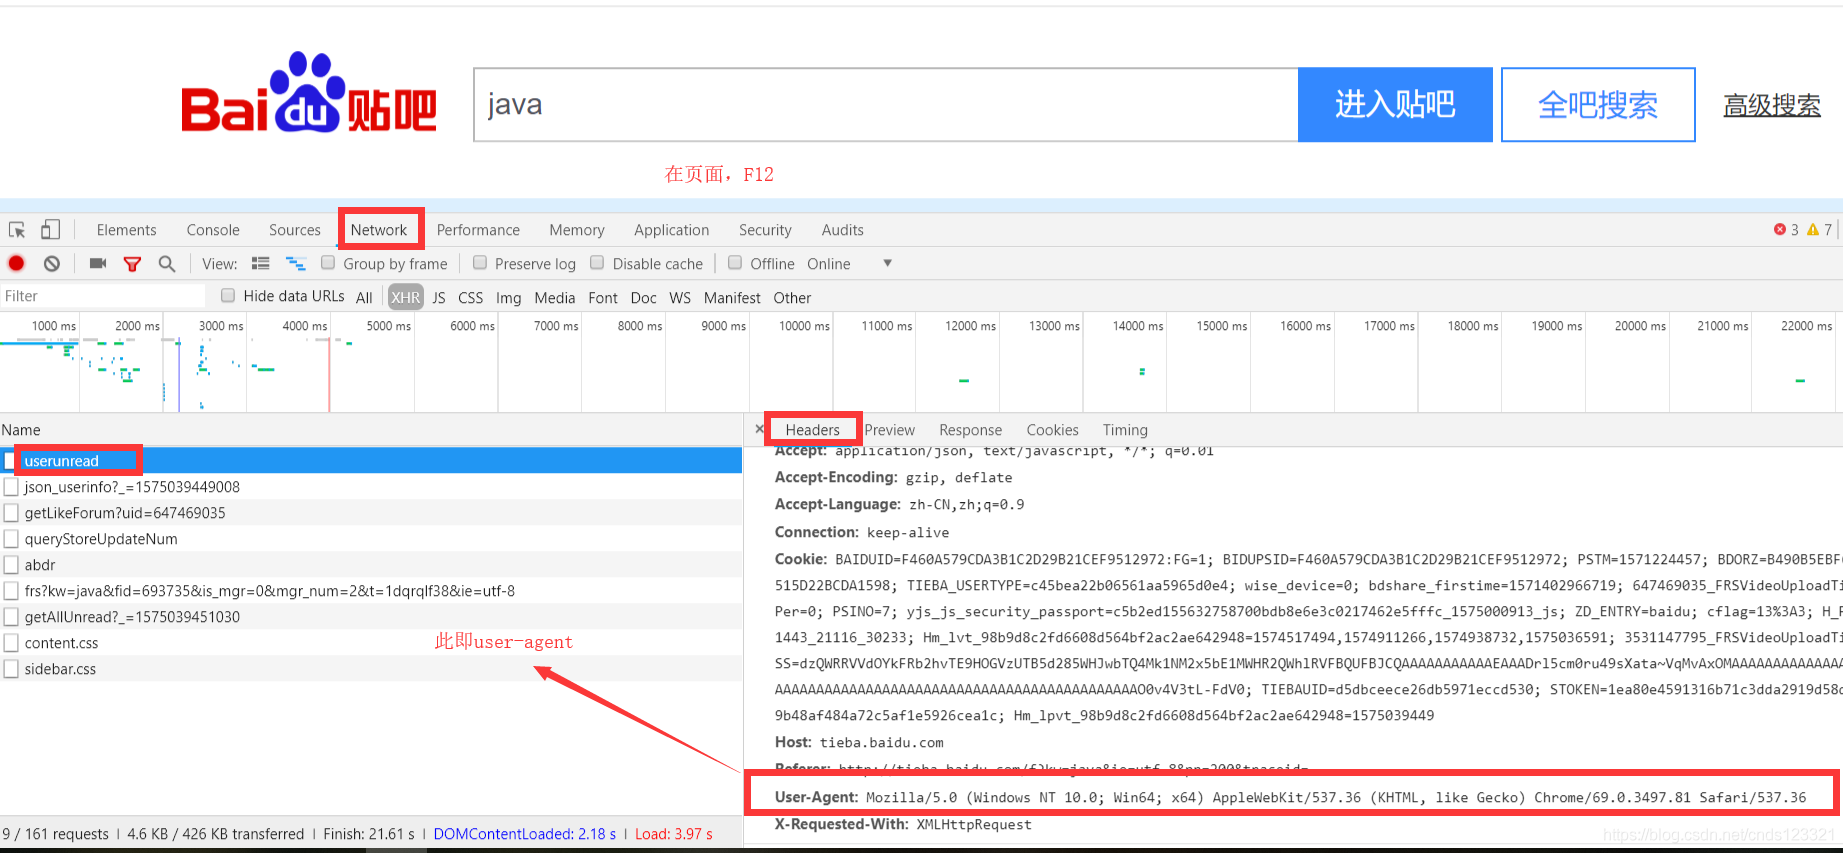Filter requests by JS
Screen dimensions: 1843x853
tap(439, 298)
